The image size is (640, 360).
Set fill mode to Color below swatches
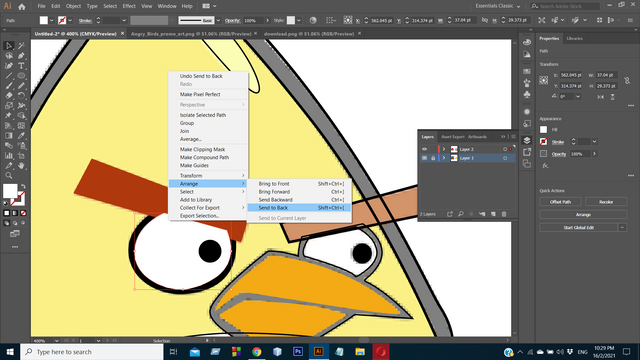pos(7,213)
